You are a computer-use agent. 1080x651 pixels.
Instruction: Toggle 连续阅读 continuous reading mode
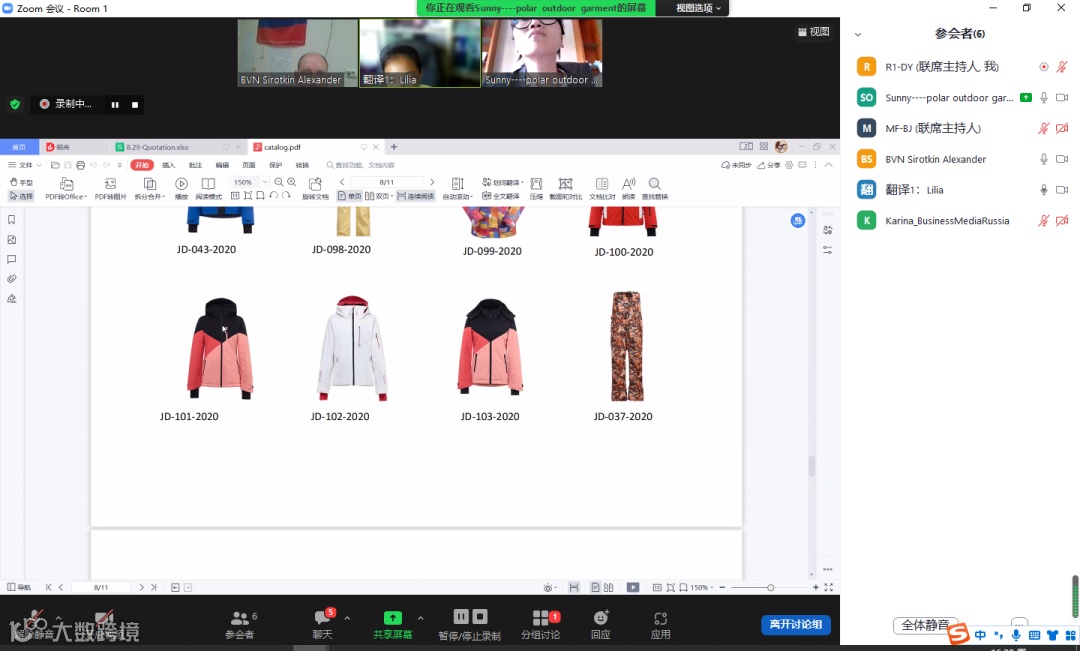click(x=415, y=196)
